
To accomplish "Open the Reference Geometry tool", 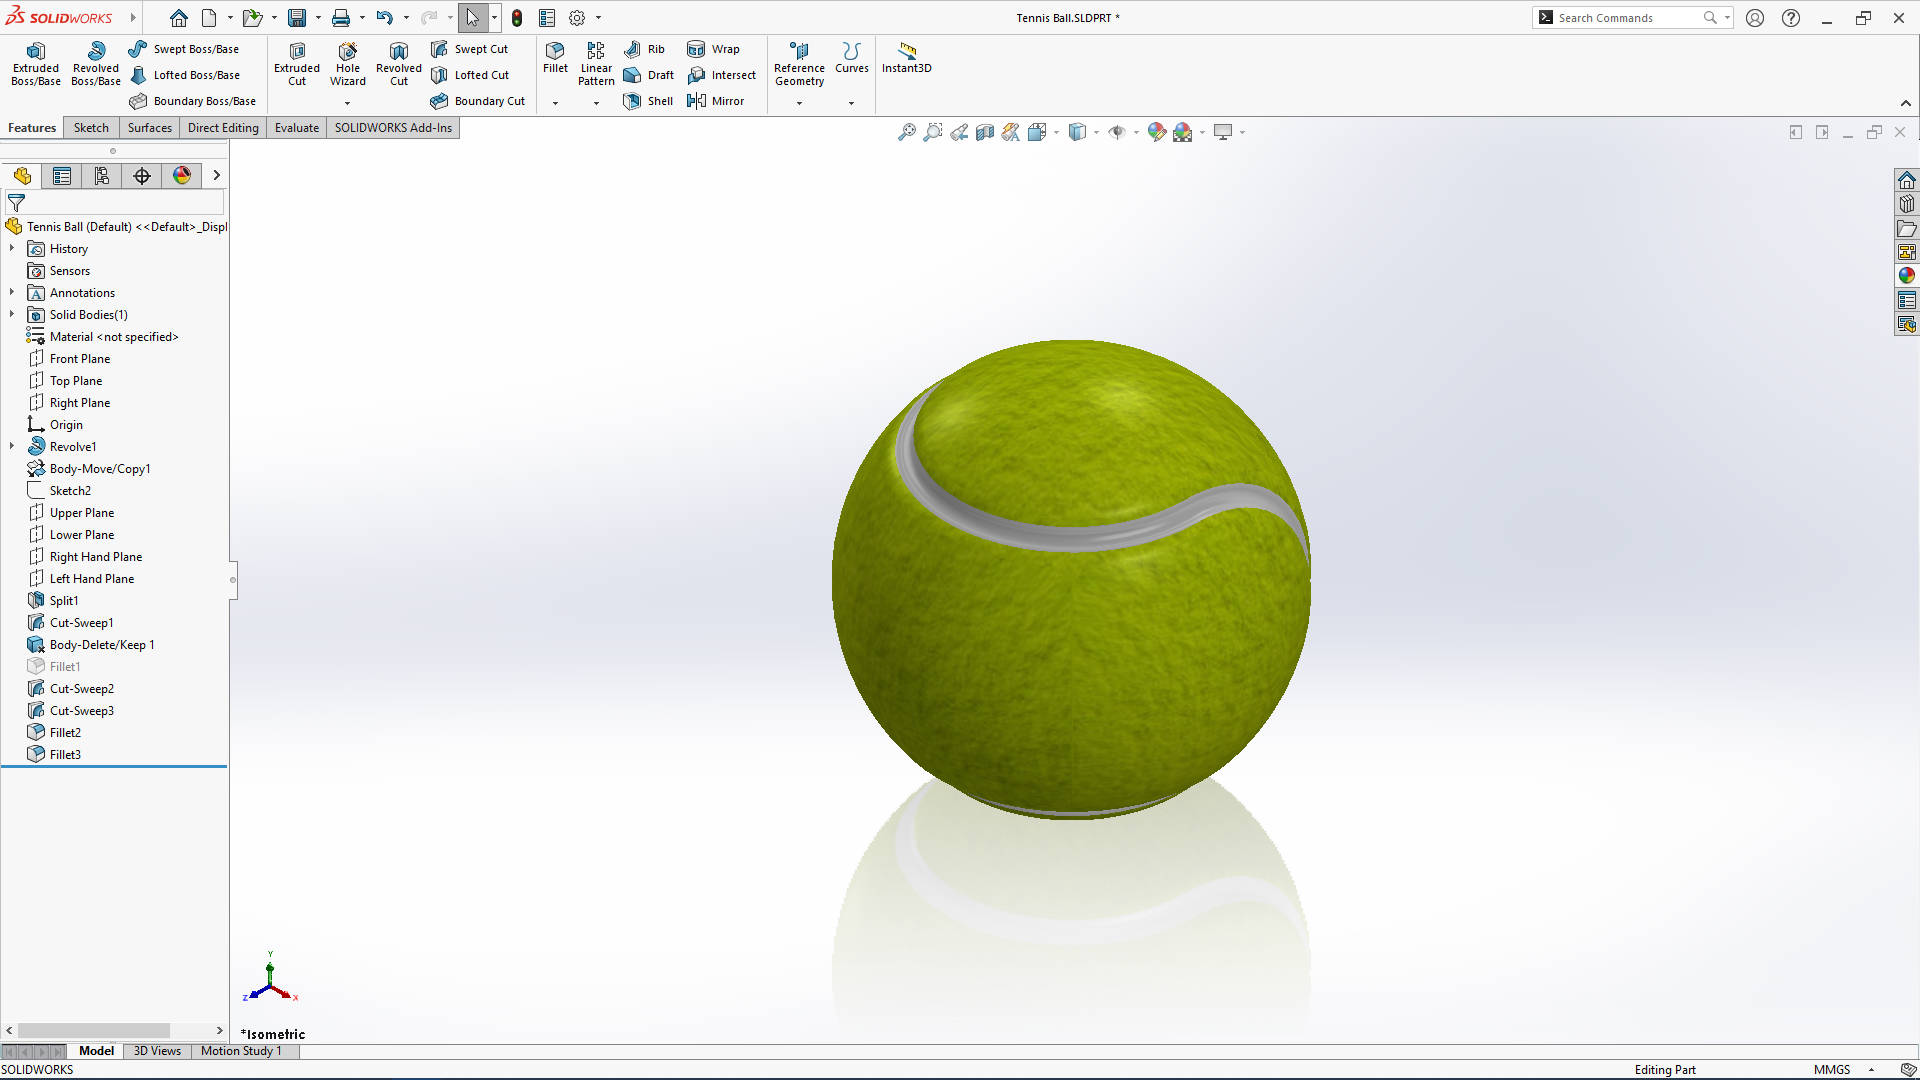I will (x=799, y=62).
